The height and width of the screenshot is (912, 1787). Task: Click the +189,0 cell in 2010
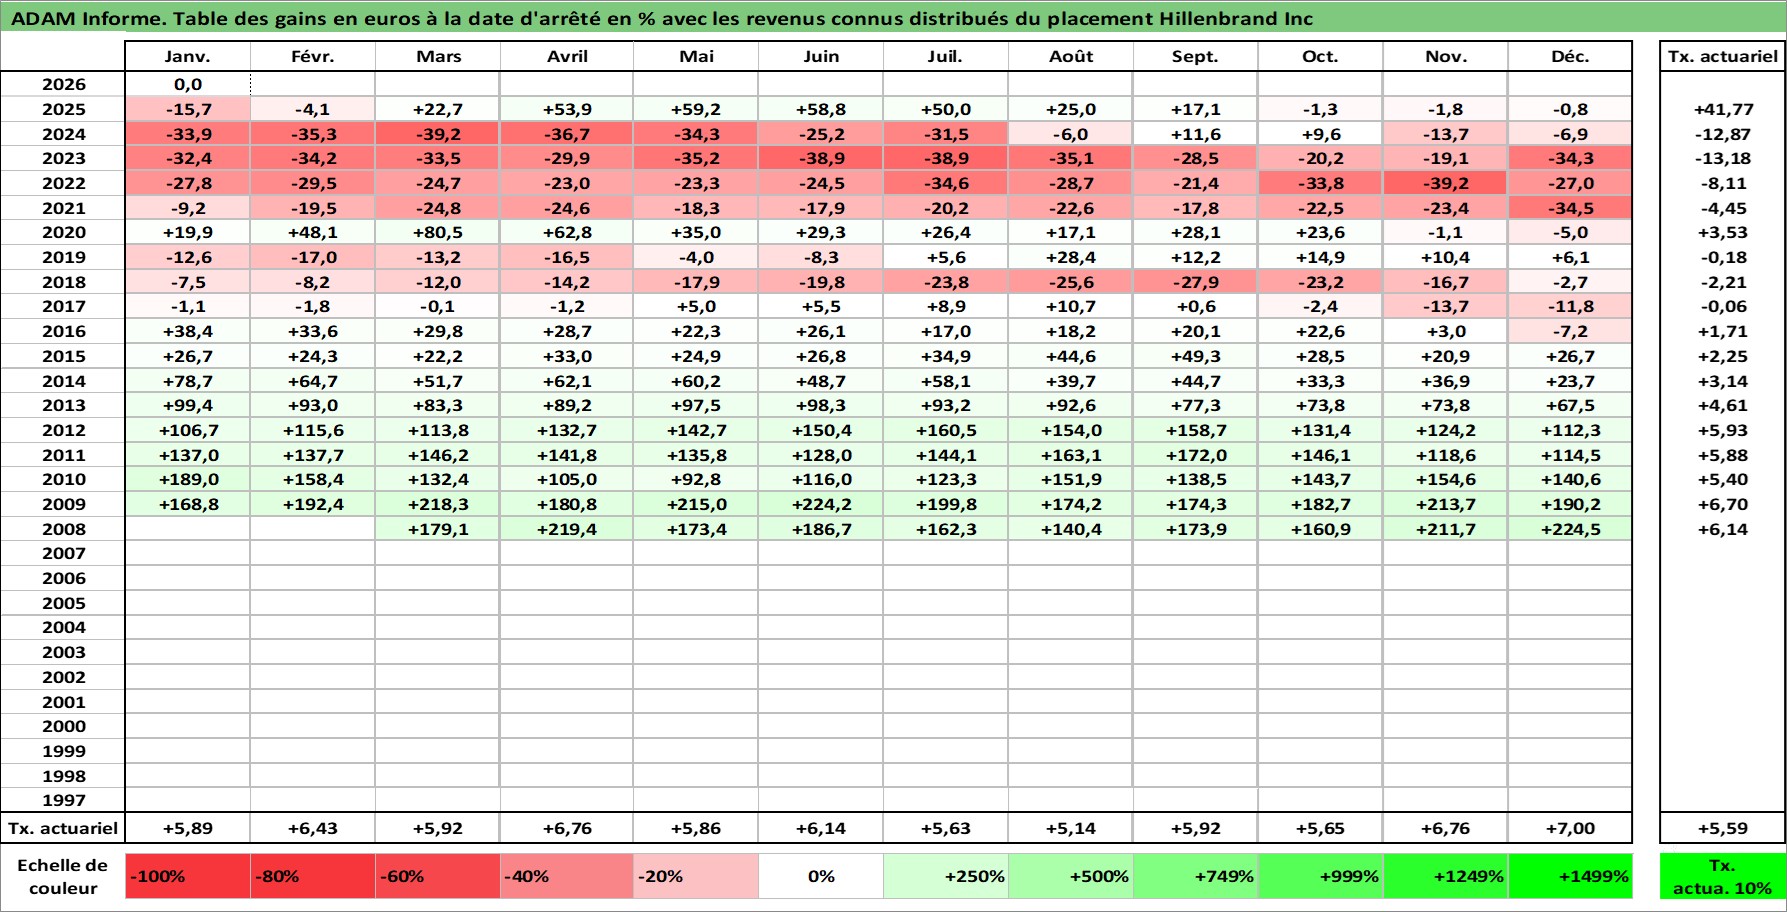188,479
